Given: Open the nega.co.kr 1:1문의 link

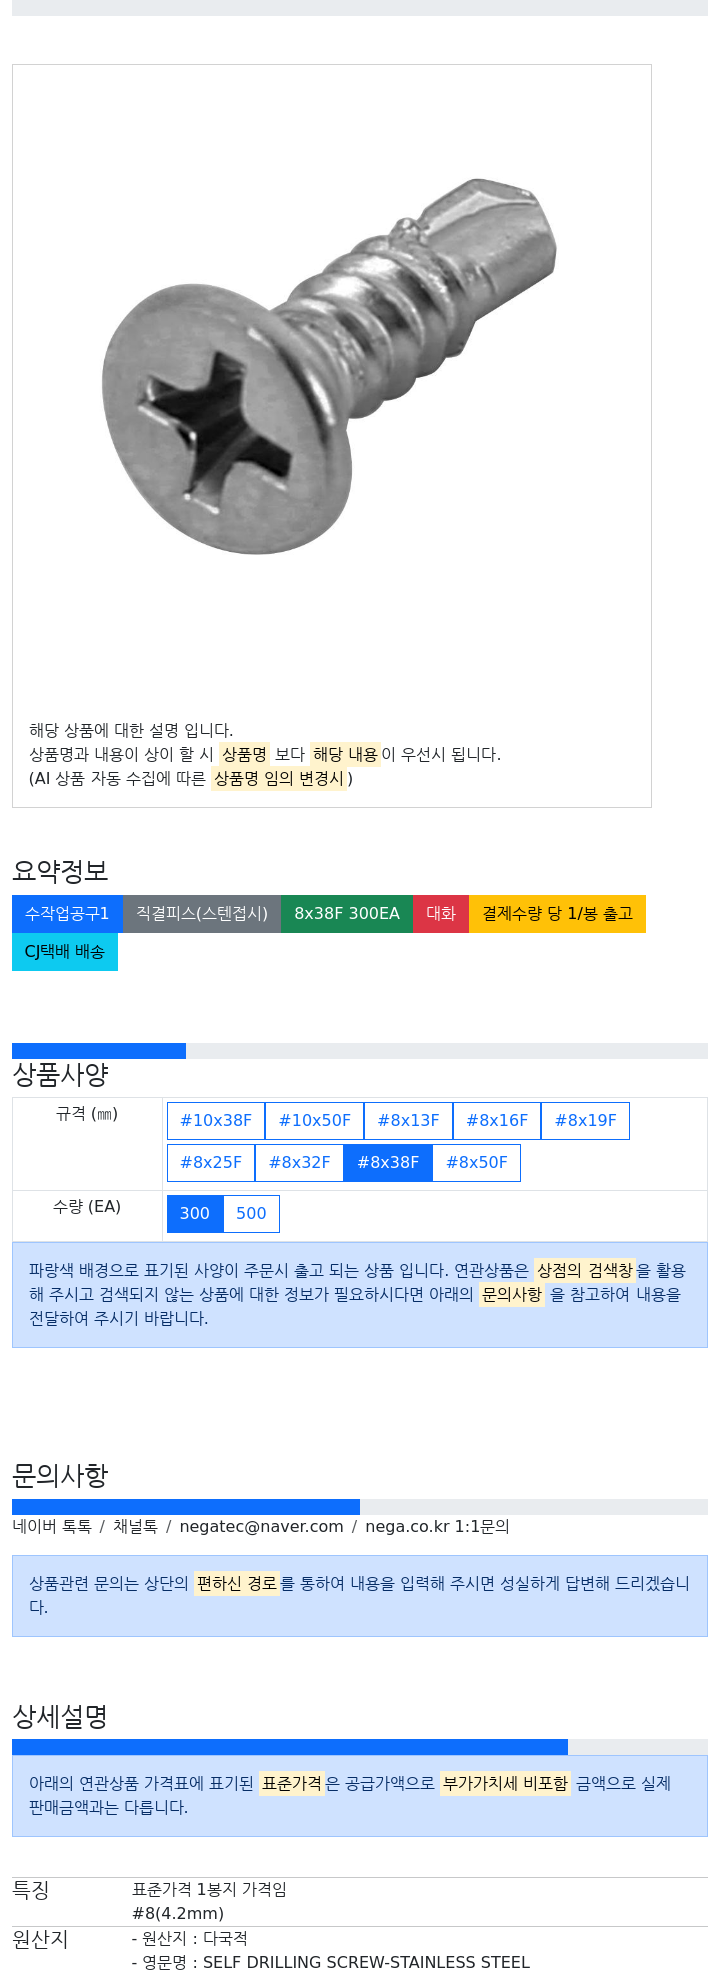Looking at the screenshot, I should click(437, 1527).
